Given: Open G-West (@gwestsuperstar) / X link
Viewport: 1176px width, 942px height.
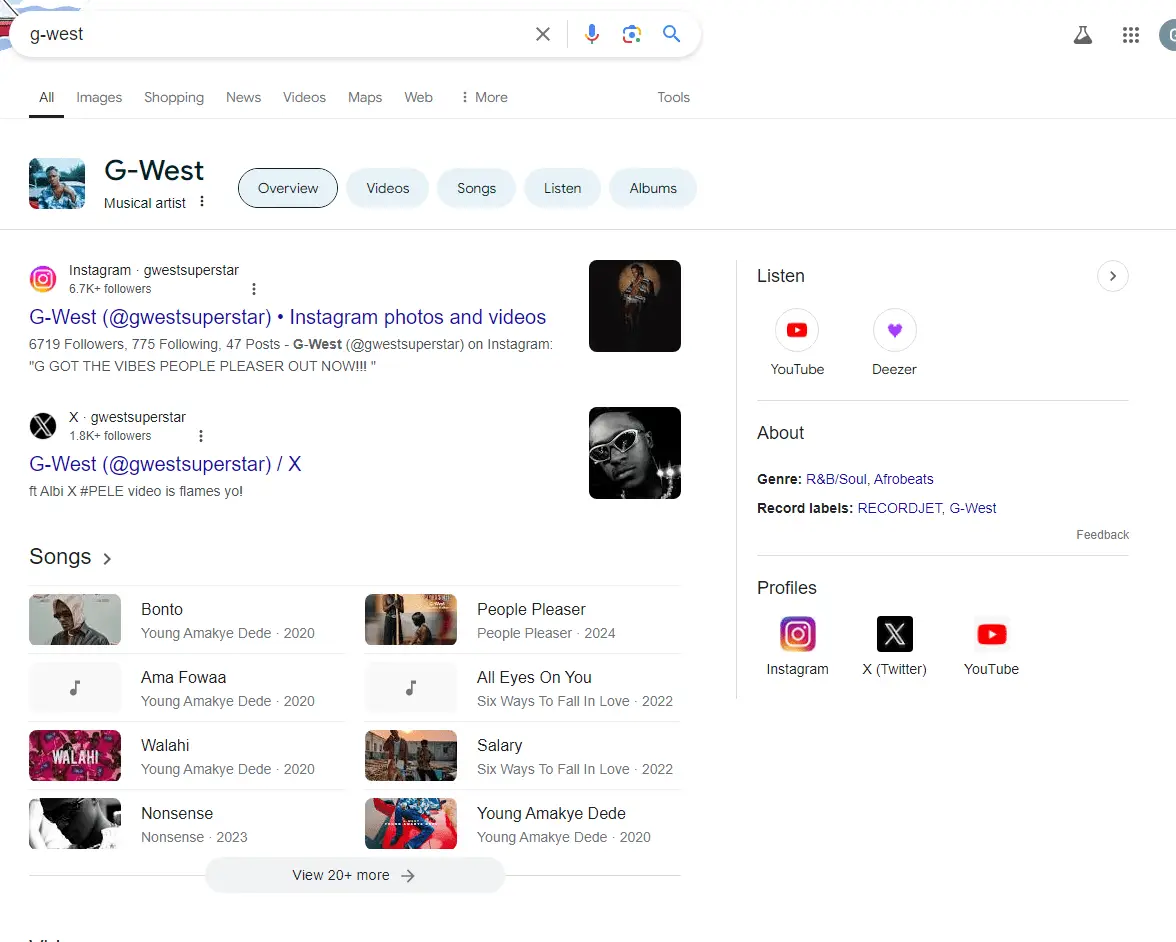Looking at the screenshot, I should point(165,464).
